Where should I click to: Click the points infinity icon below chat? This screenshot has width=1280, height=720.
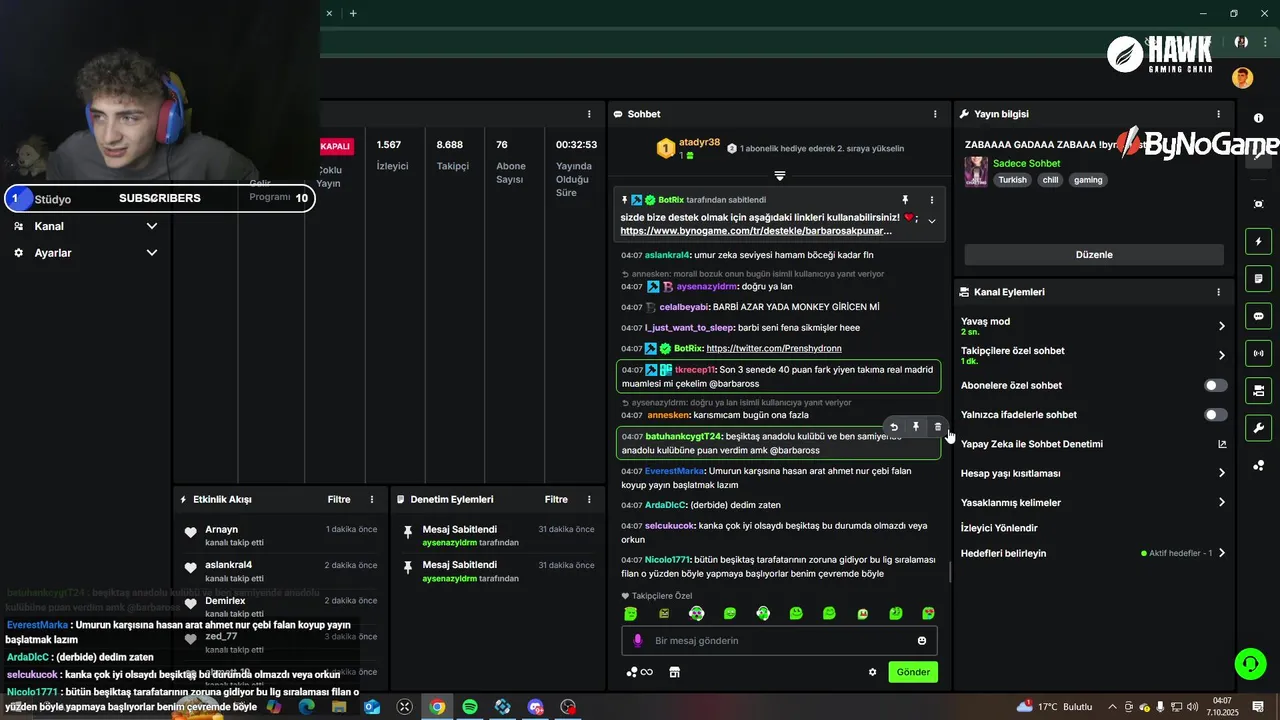pos(639,672)
